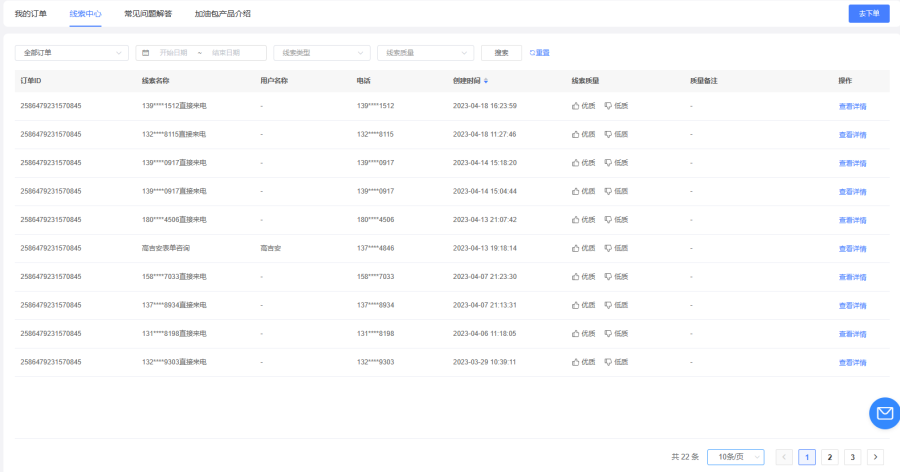Mark 180****4506 lead as 优质
Image resolution: width=900 pixels, height=472 pixels.
pyautogui.click(x=583, y=220)
